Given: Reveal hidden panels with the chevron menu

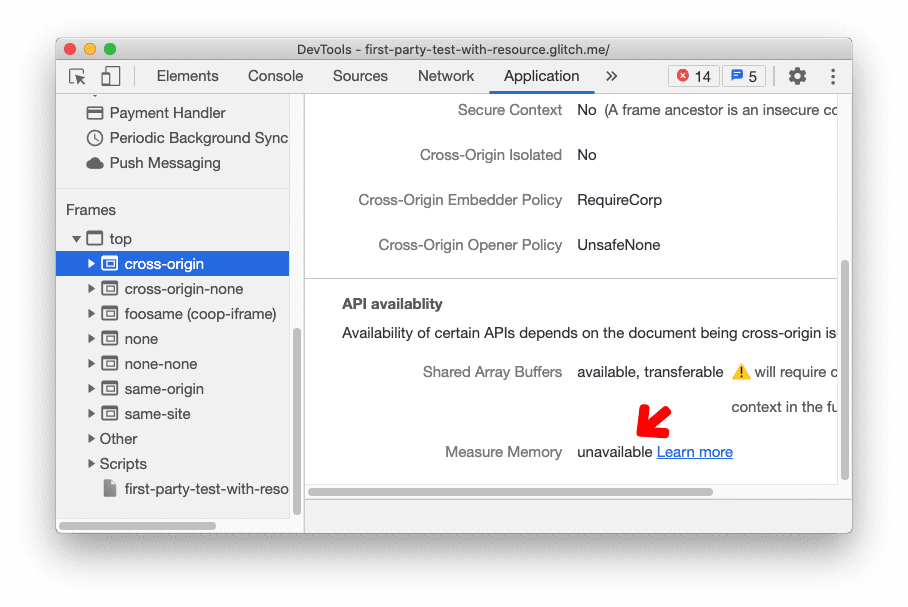Looking at the screenshot, I should (x=611, y=76).
